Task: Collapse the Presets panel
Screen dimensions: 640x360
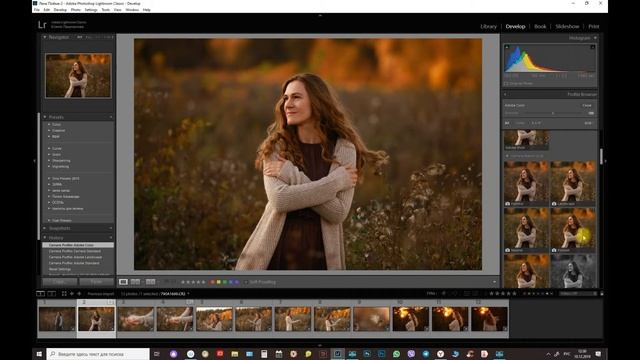Action: [x=45, y=117]
